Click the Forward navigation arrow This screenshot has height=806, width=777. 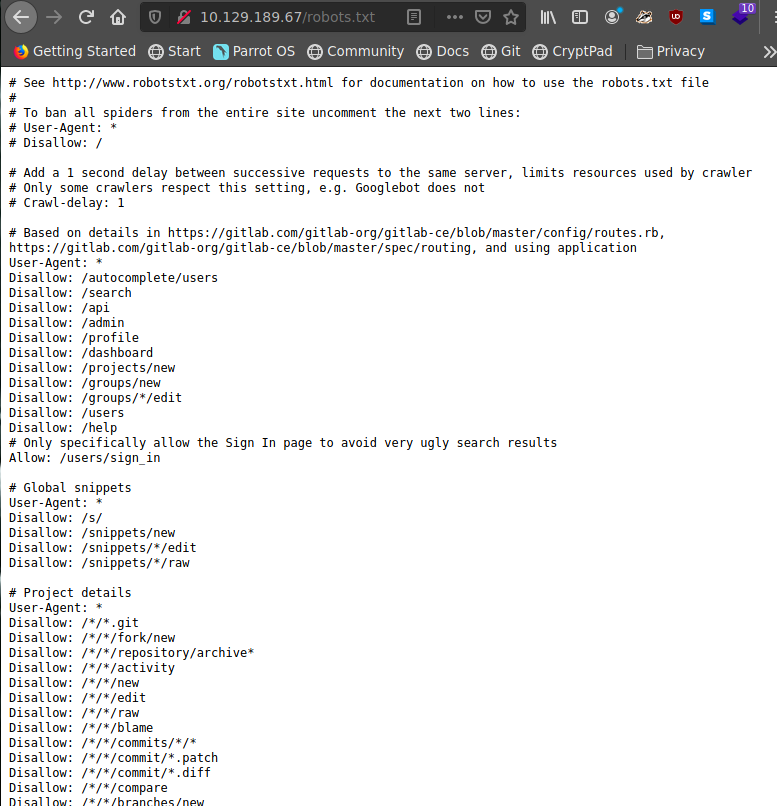53,17
